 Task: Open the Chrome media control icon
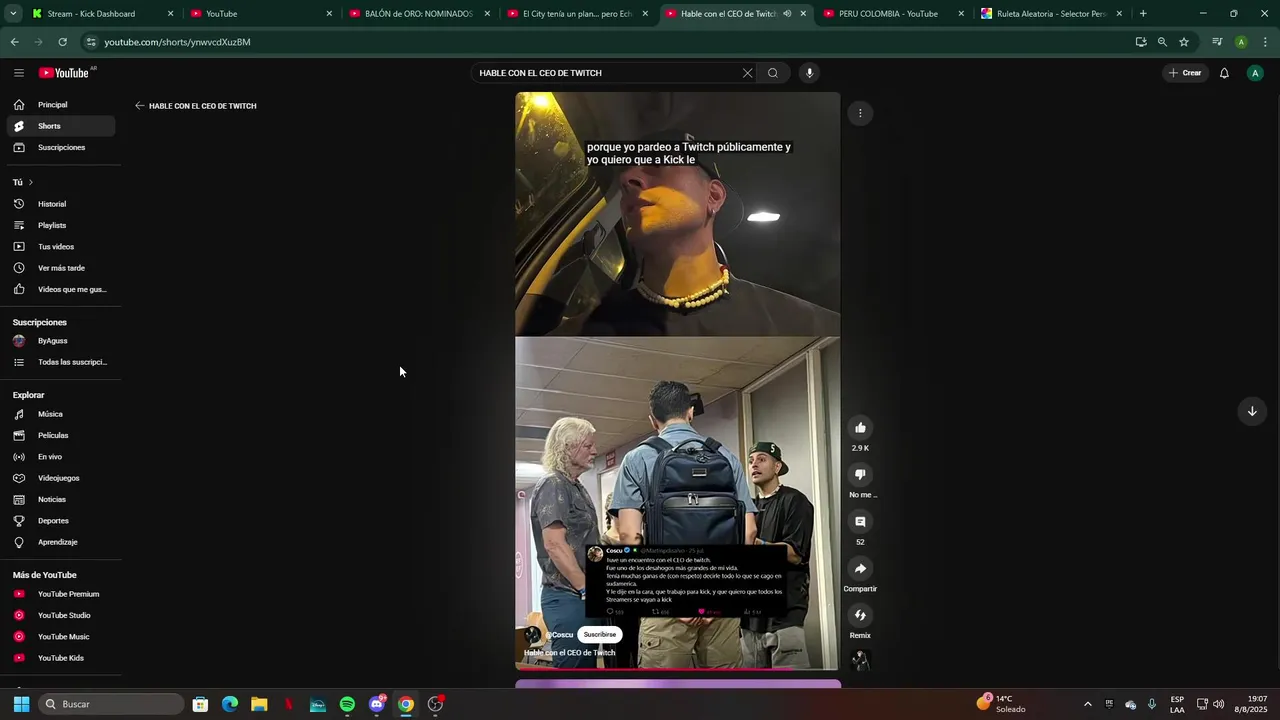pos(1217,42)
